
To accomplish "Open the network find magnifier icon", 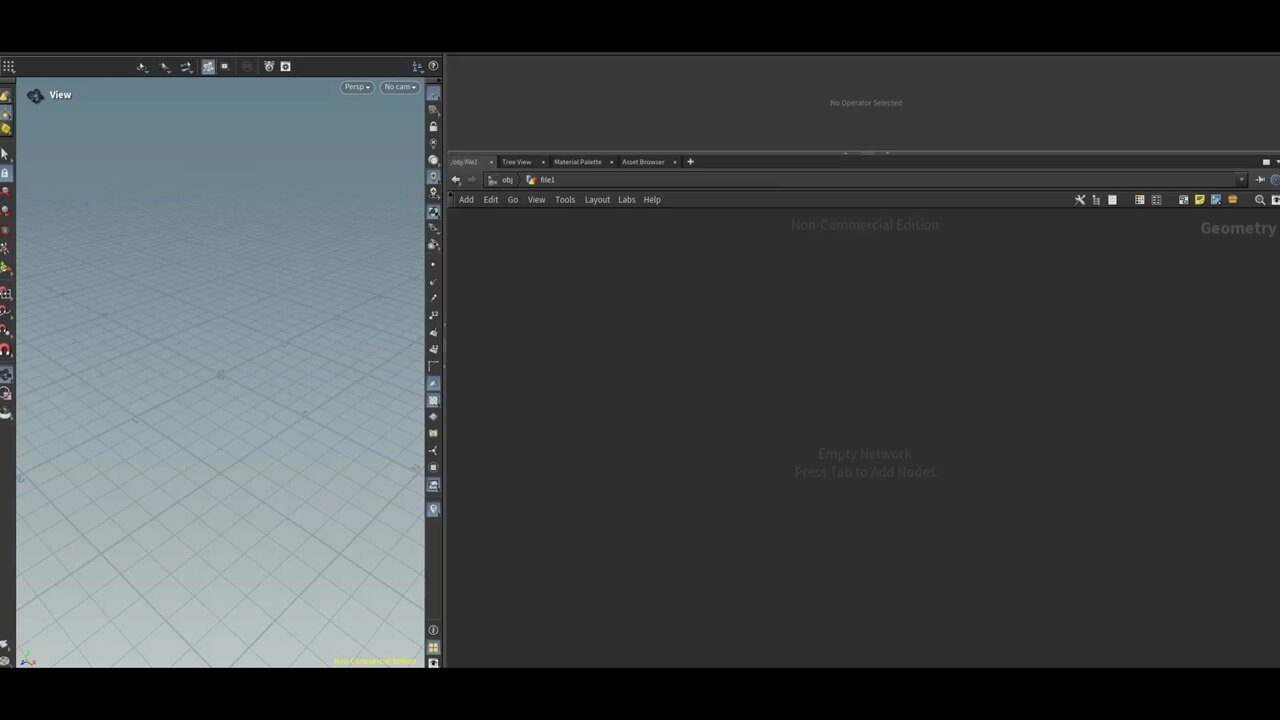I will (1260, 200).
